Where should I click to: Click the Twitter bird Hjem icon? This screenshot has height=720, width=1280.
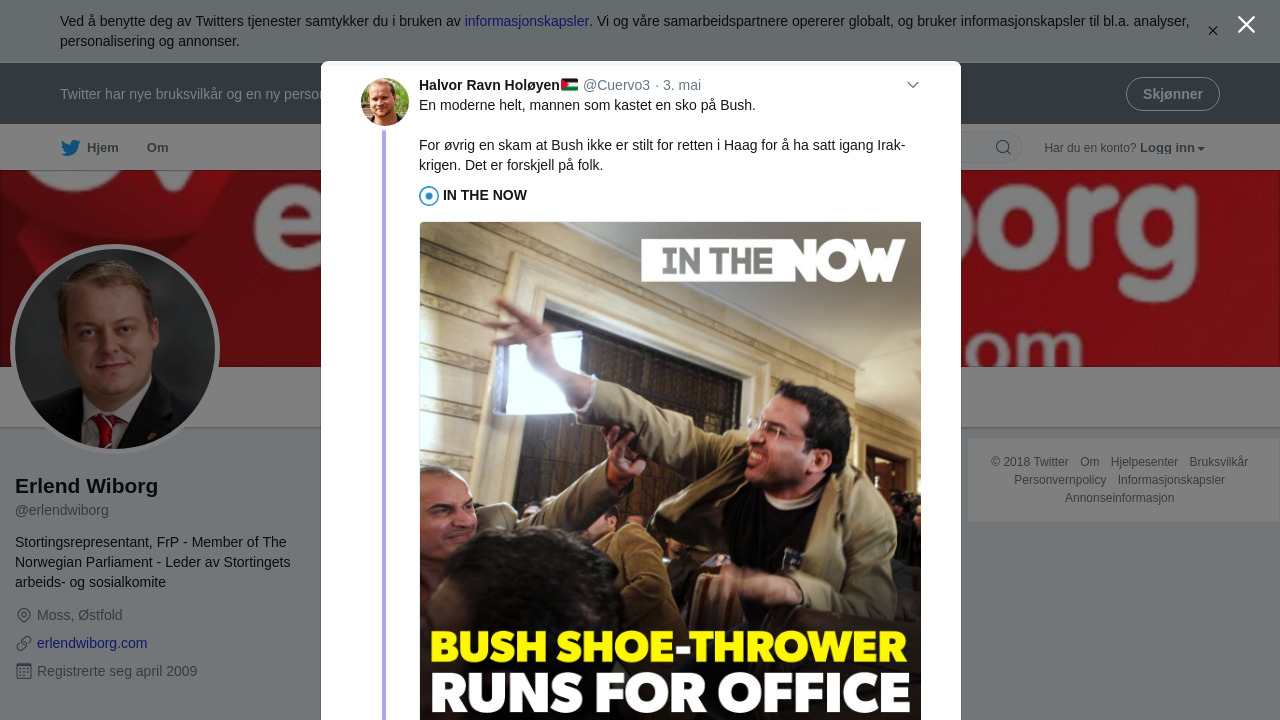pyautogui.click(x=70, y=148)
